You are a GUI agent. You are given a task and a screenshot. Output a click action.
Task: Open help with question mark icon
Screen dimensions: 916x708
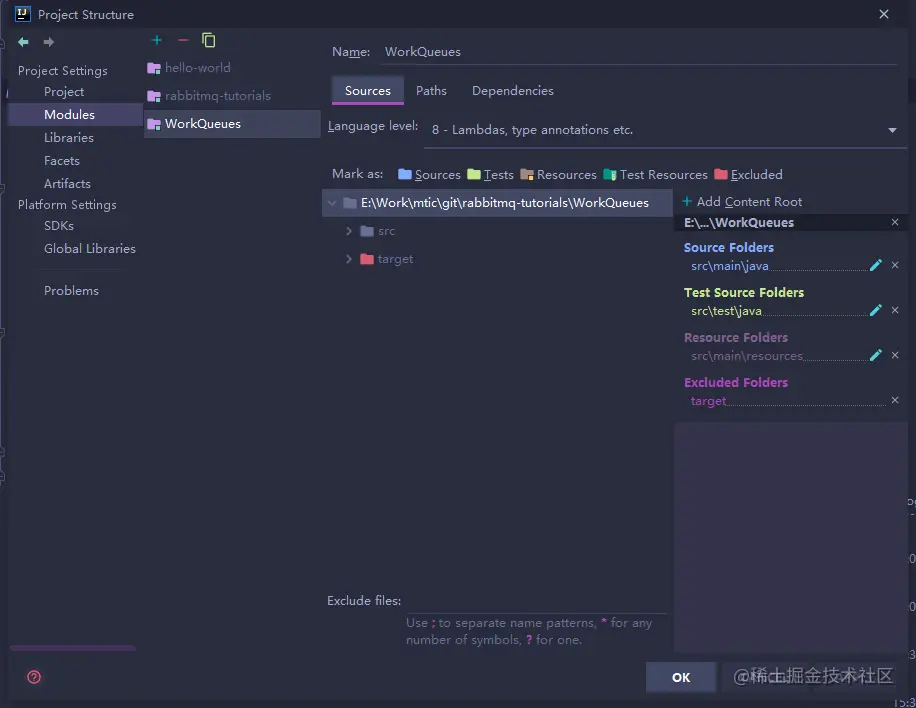[34, 677]
